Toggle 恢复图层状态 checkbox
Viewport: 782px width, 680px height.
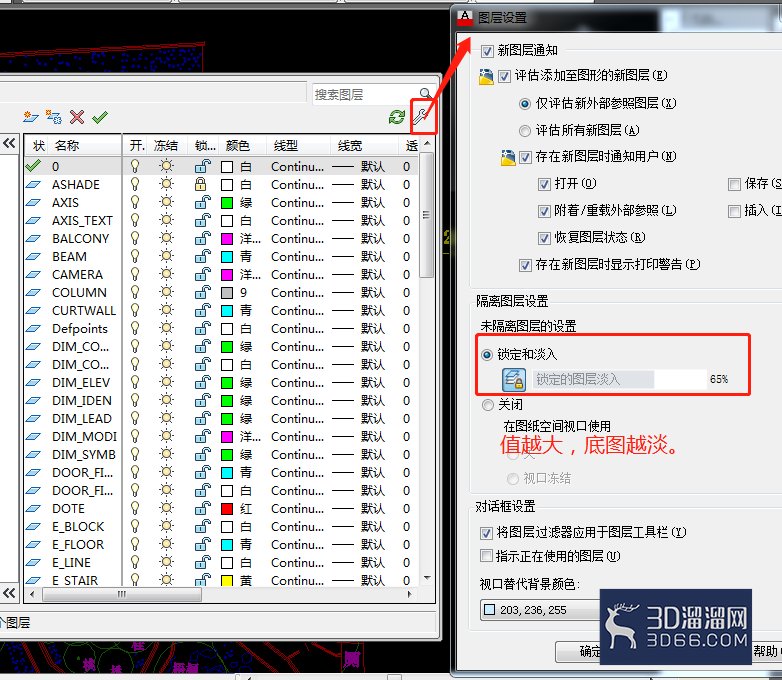(x=544, y=238)
